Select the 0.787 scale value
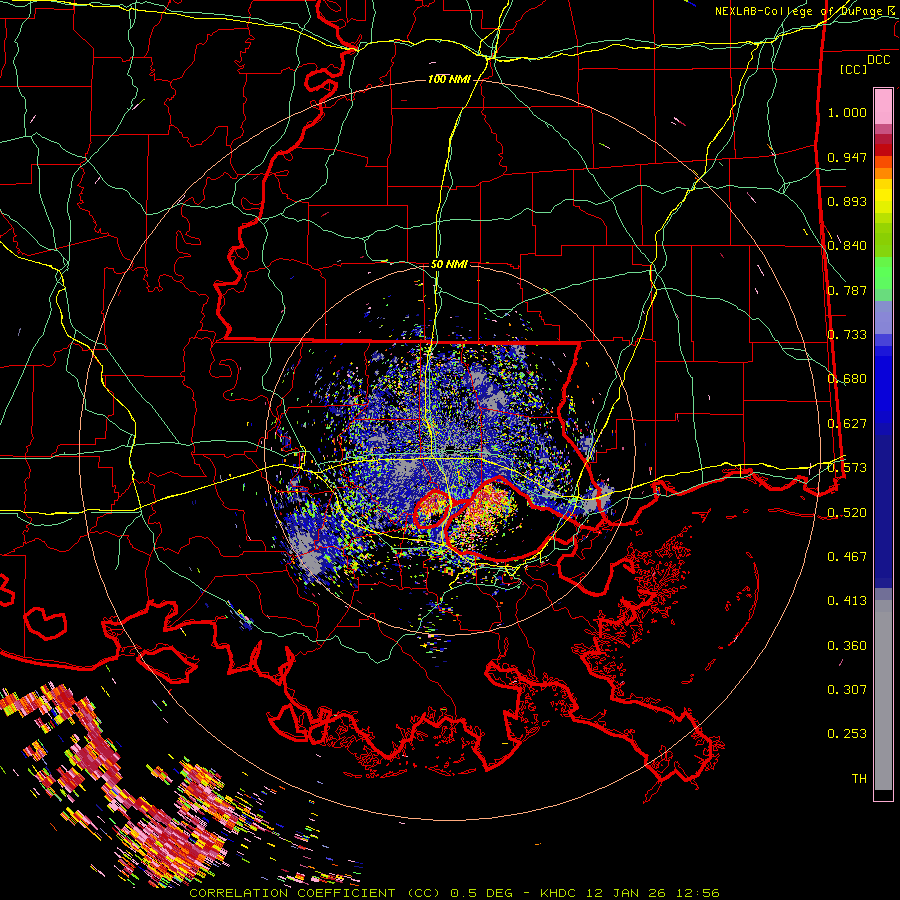Screen dimensions: 900x900 coord(847,290)
